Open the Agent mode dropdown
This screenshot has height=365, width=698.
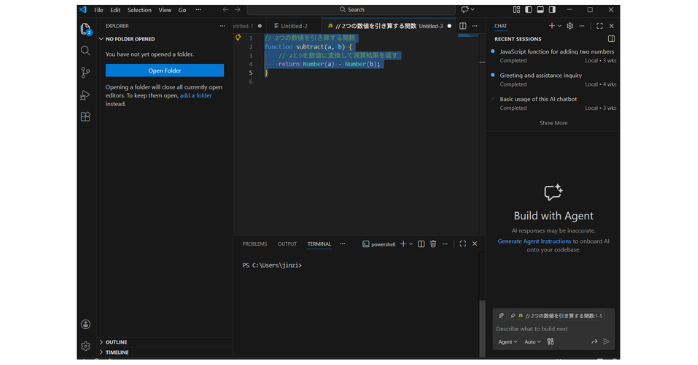coord(507,342)
